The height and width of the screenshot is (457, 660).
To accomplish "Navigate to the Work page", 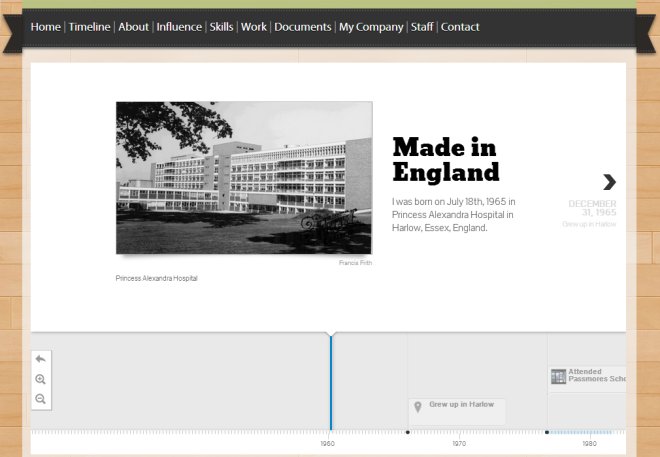I will click(254, 27).
